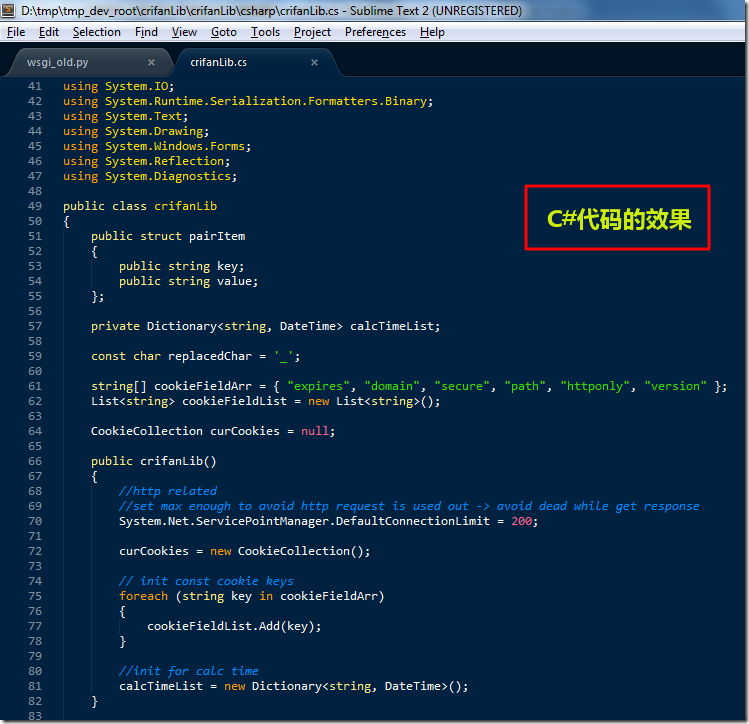749x724 pixels.
Task: Click 'public struct pairItem' declaration
Action: (x=168, y=236)
